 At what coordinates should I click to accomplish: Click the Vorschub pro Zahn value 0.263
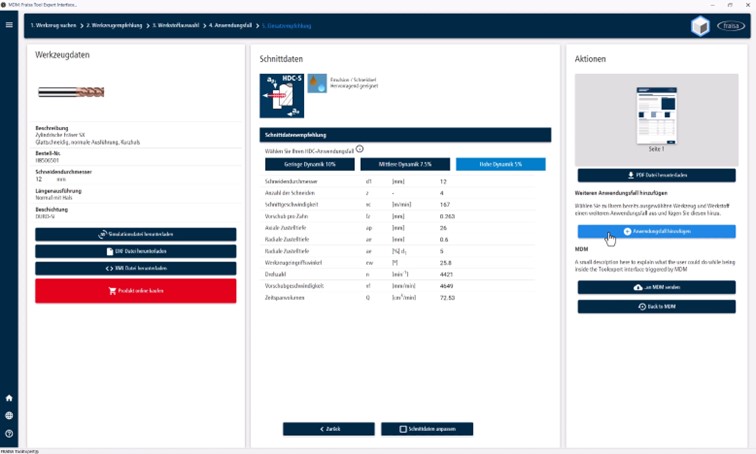[x=447, y=216]
